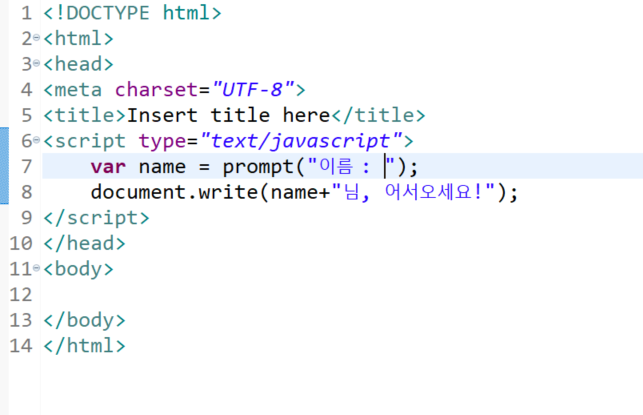
Task: Click the 'charset' attribute name
Action: [x=156, y=89]
